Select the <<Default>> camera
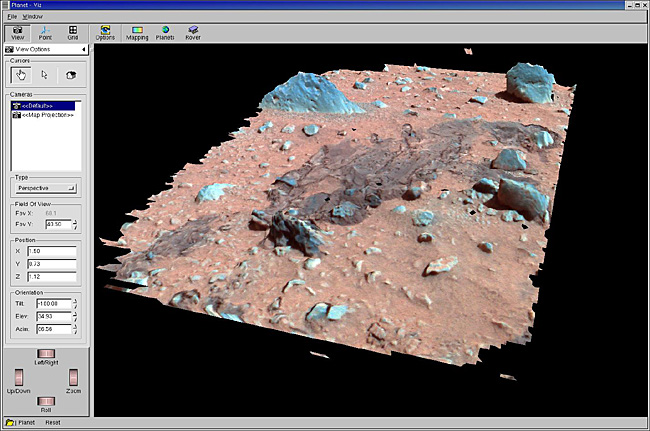Image resolution: width=650 pixels, height=431 pixels. click(x=37, y=105)
